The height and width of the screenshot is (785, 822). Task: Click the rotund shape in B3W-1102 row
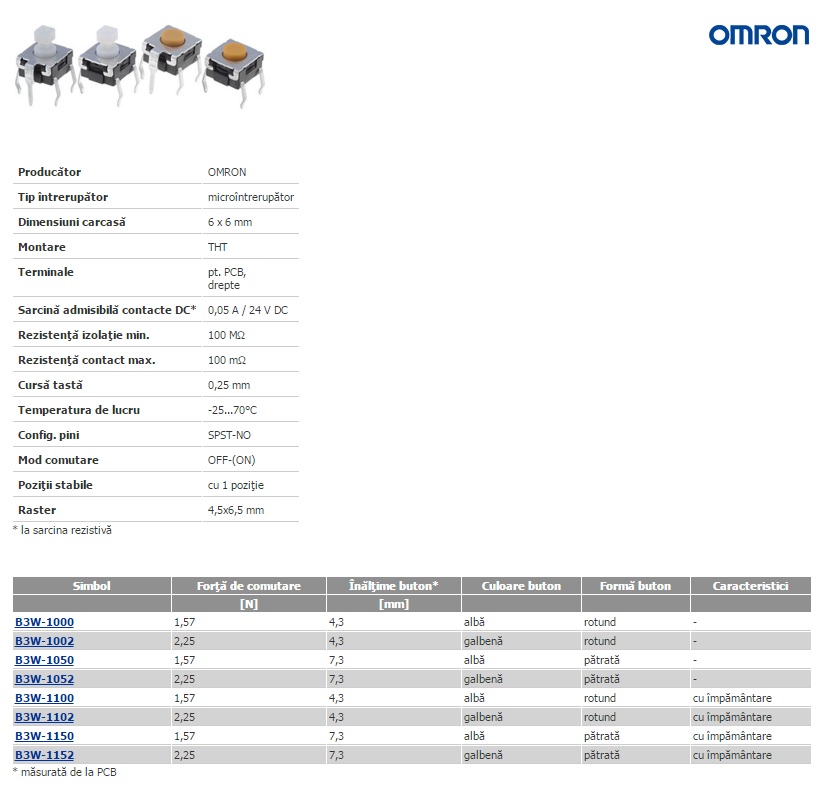(x=600, y=717)
